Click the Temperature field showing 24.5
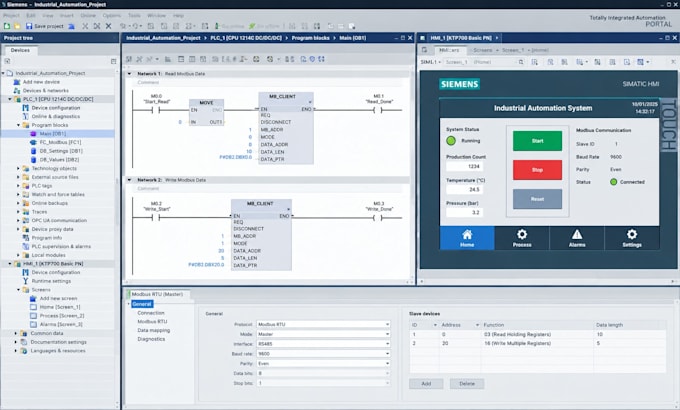680x410 pixels. tap(464, 190)
